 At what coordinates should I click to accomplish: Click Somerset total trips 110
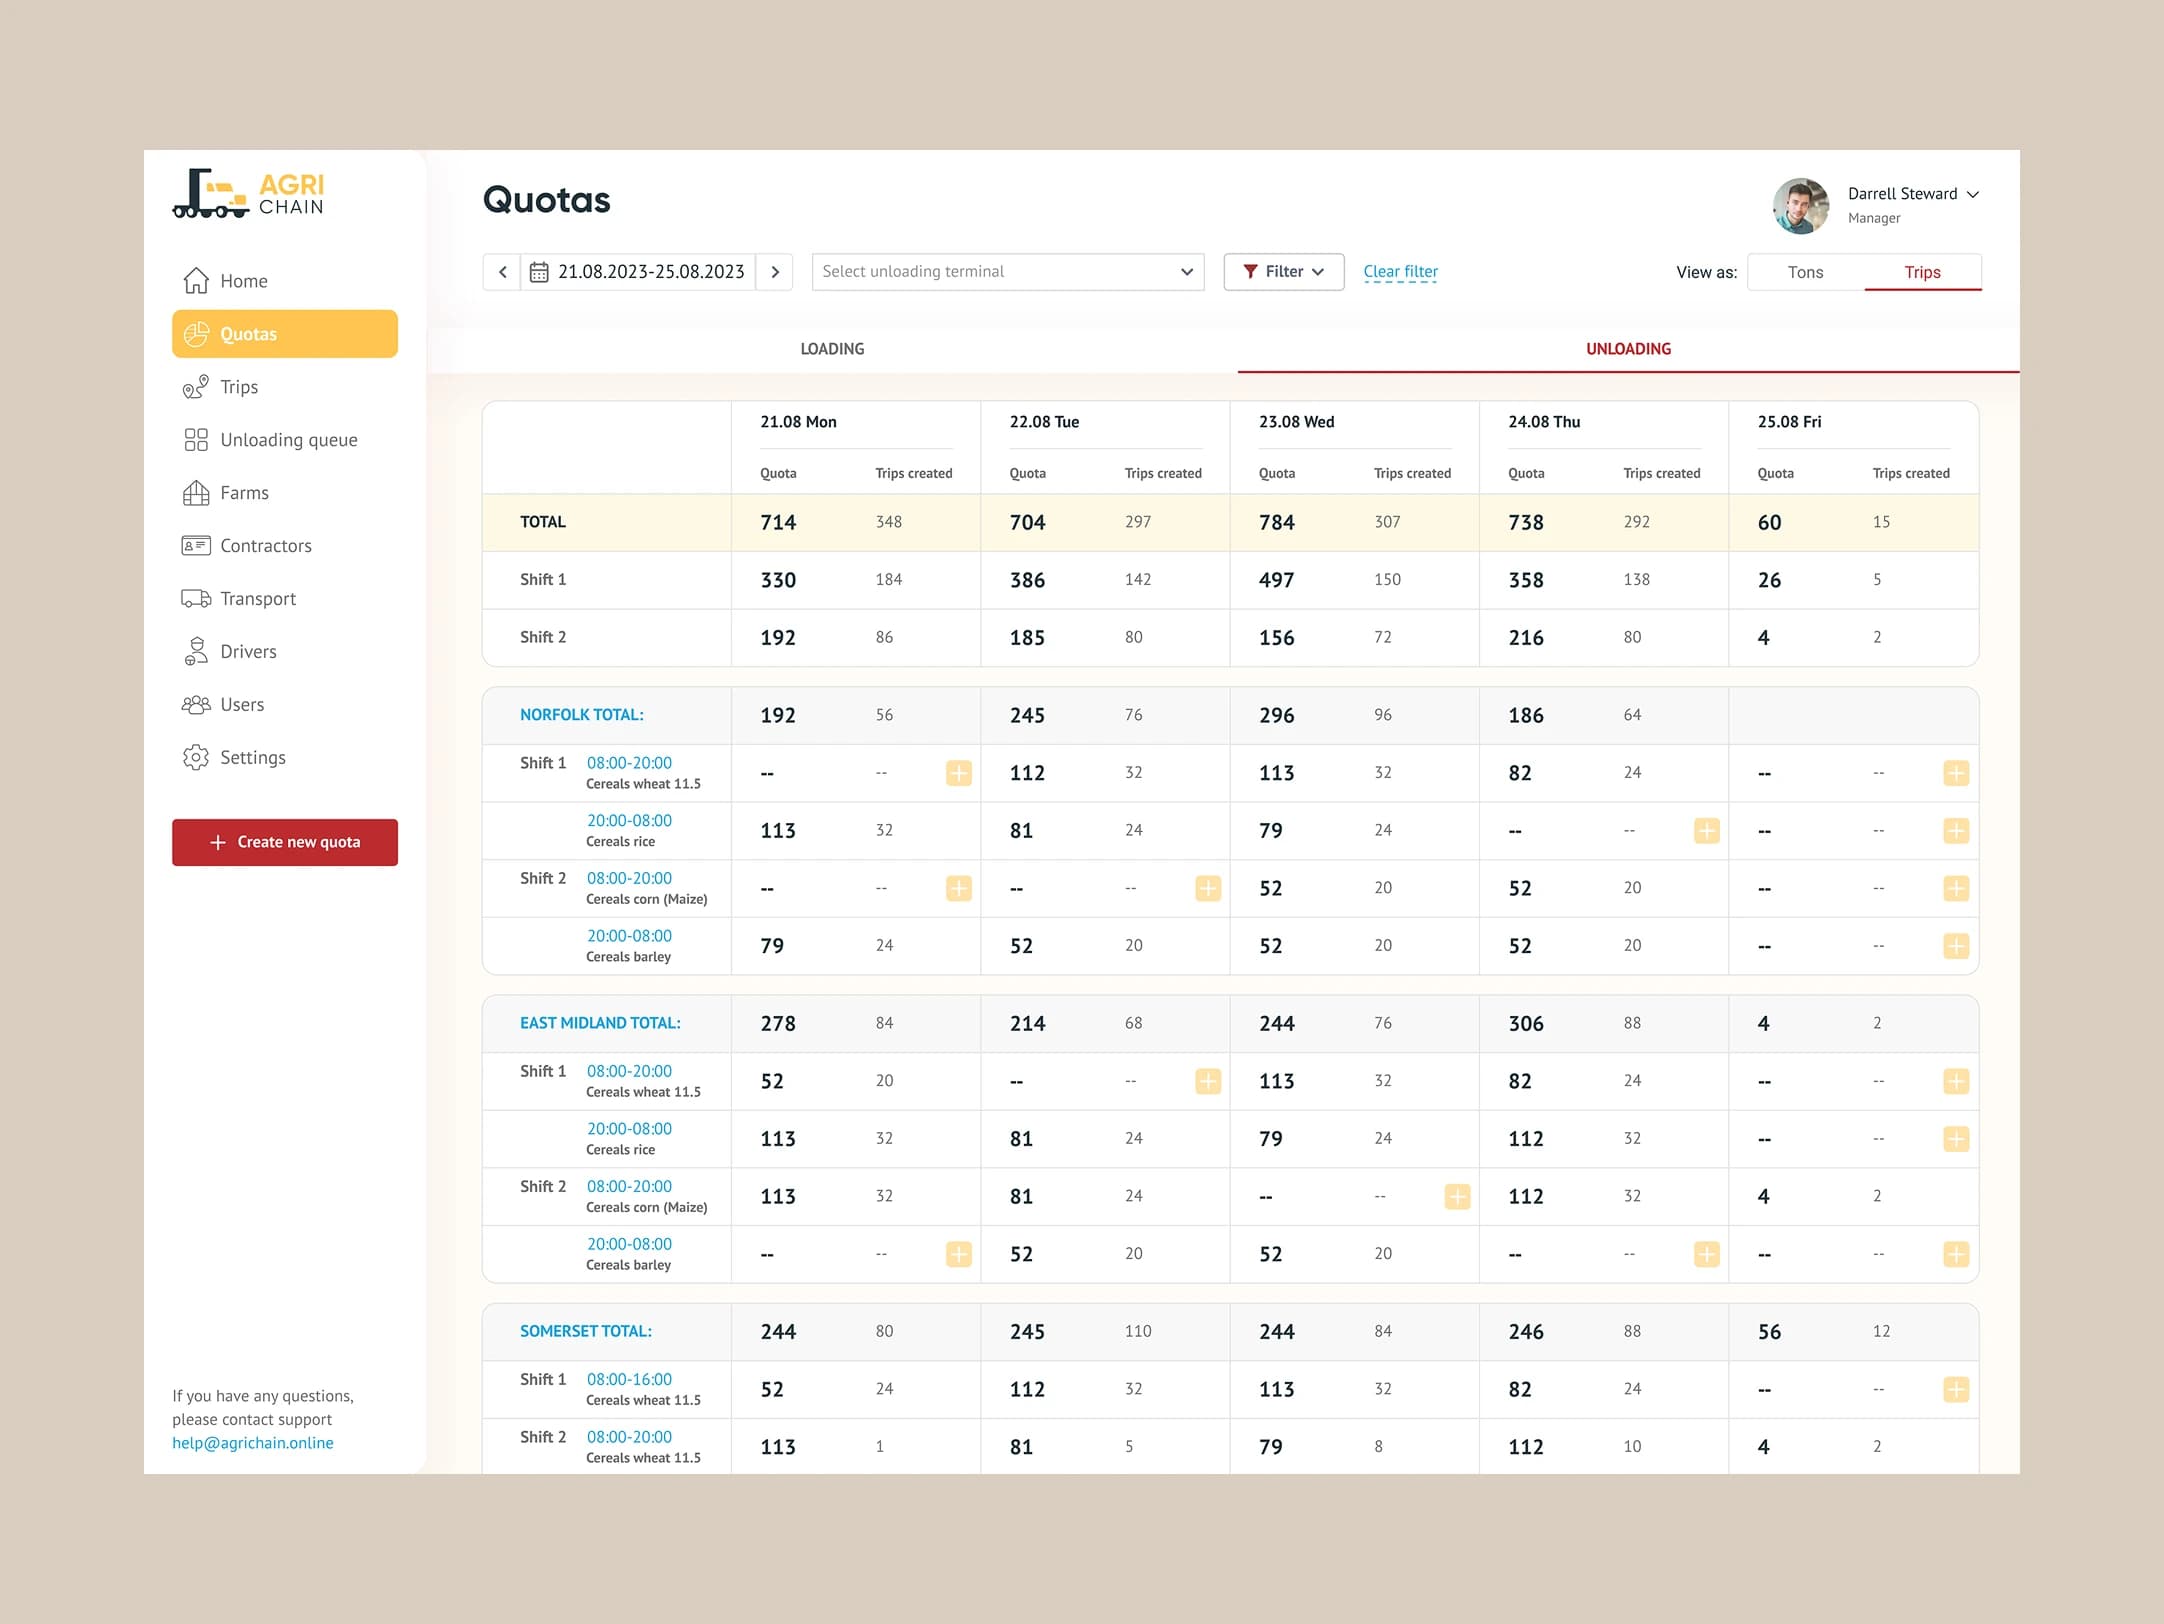click(1138, 1331)
